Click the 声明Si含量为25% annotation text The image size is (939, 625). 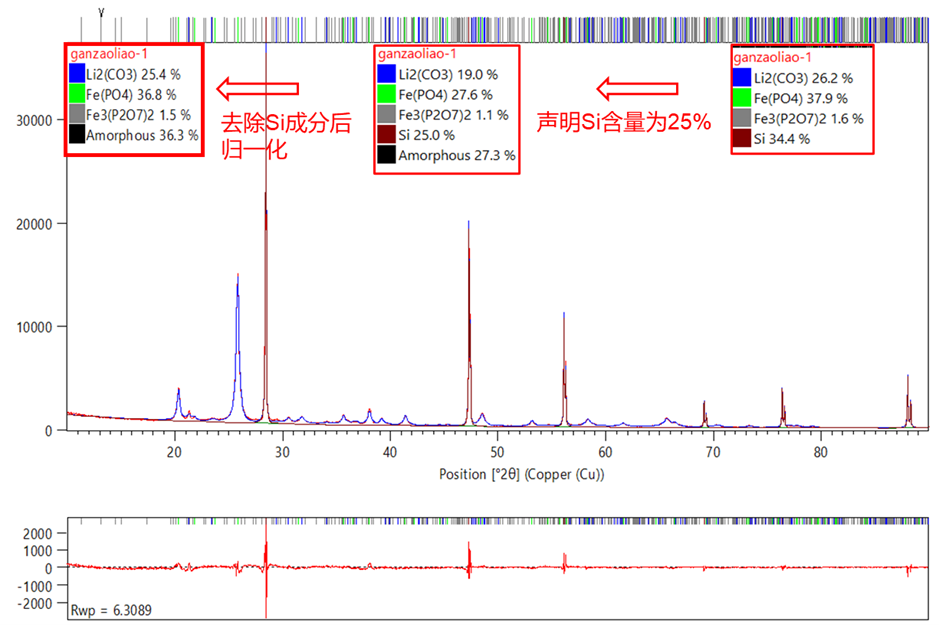[x=624, y=122]
